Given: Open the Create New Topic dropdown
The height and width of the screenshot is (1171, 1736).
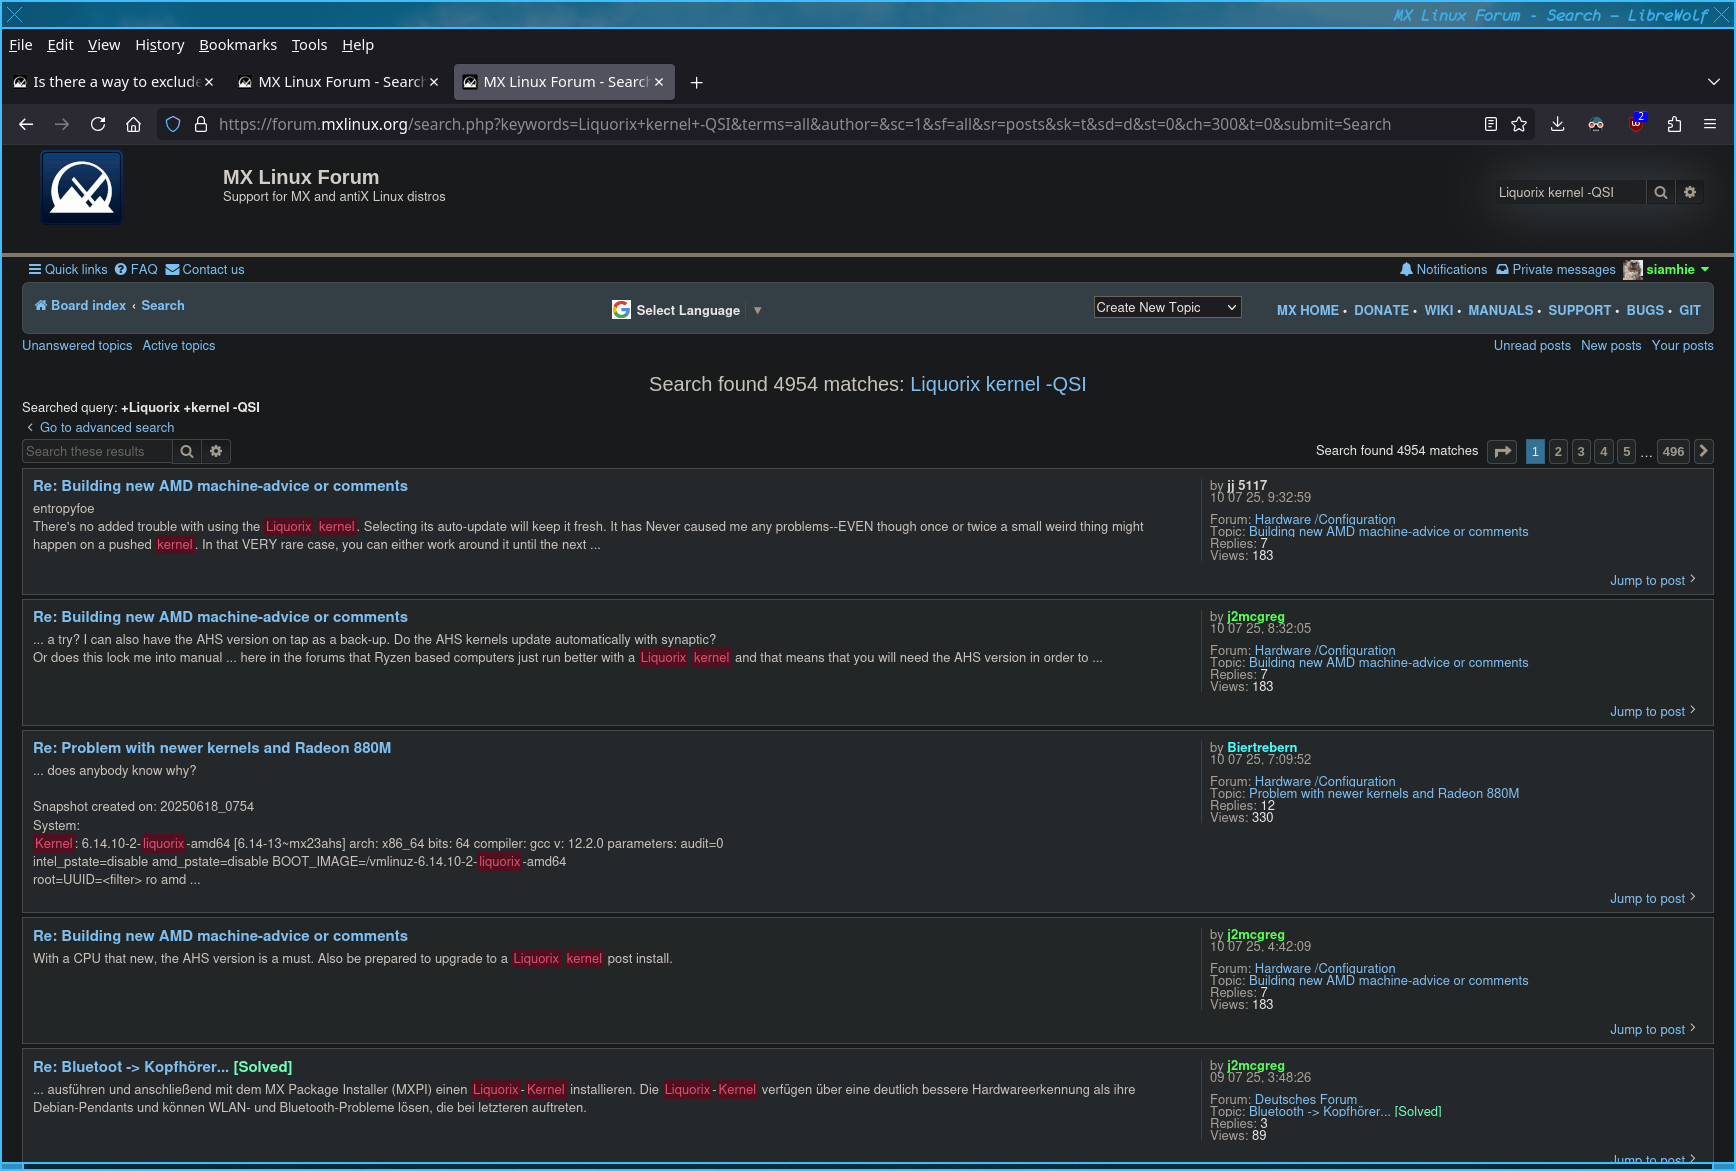Looking at the screenshot, I should coord(1168,307).
